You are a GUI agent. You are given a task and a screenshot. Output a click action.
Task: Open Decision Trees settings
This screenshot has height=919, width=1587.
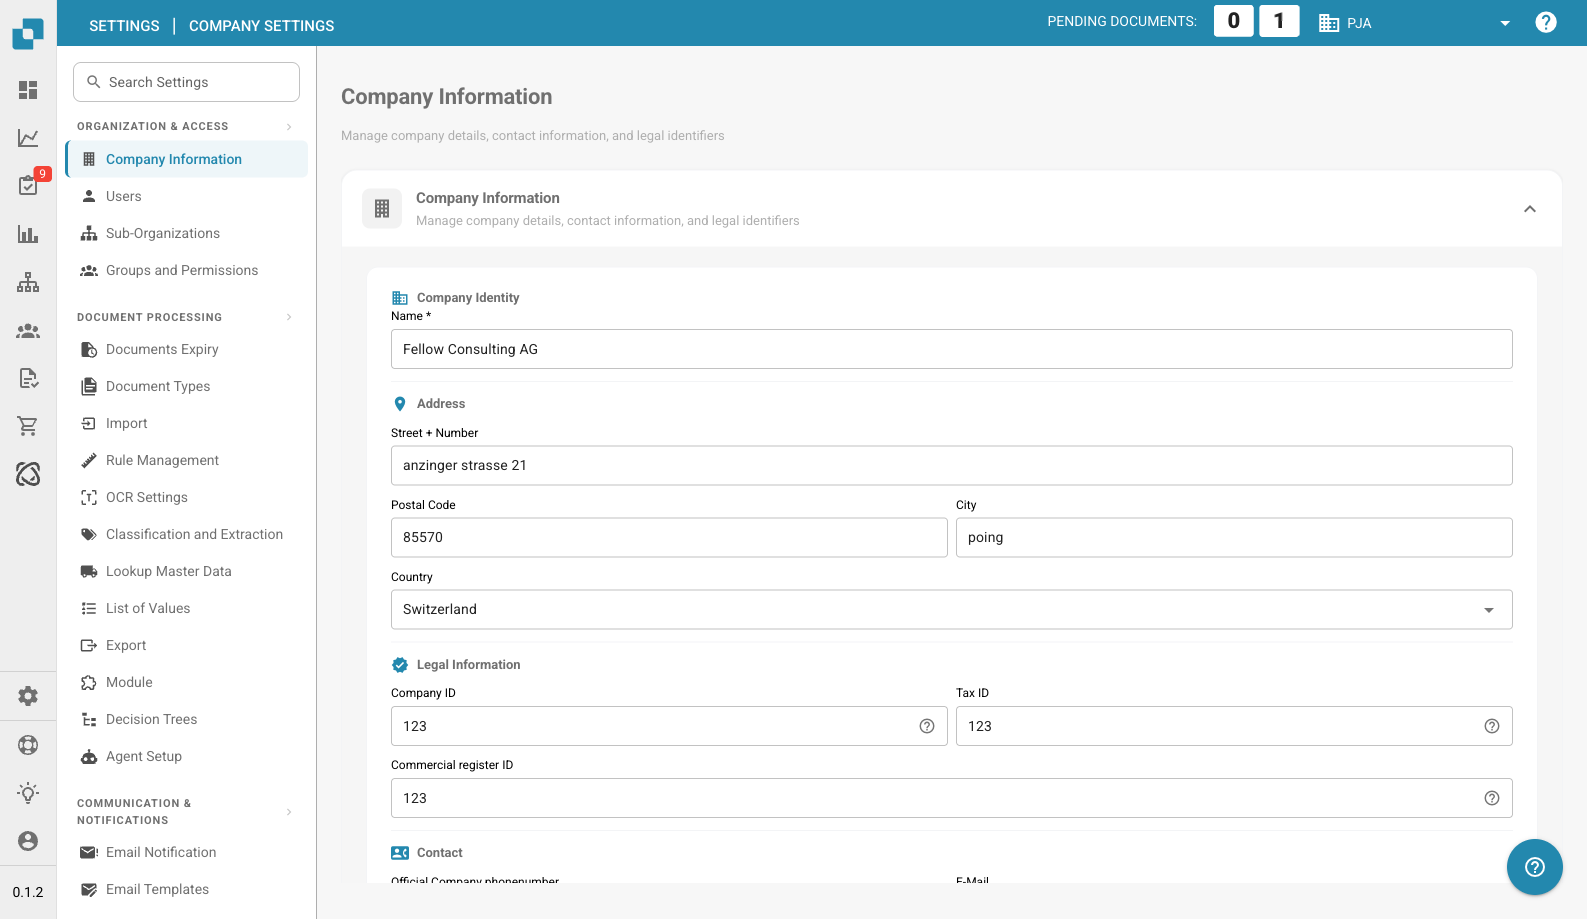tap(187, 719)
